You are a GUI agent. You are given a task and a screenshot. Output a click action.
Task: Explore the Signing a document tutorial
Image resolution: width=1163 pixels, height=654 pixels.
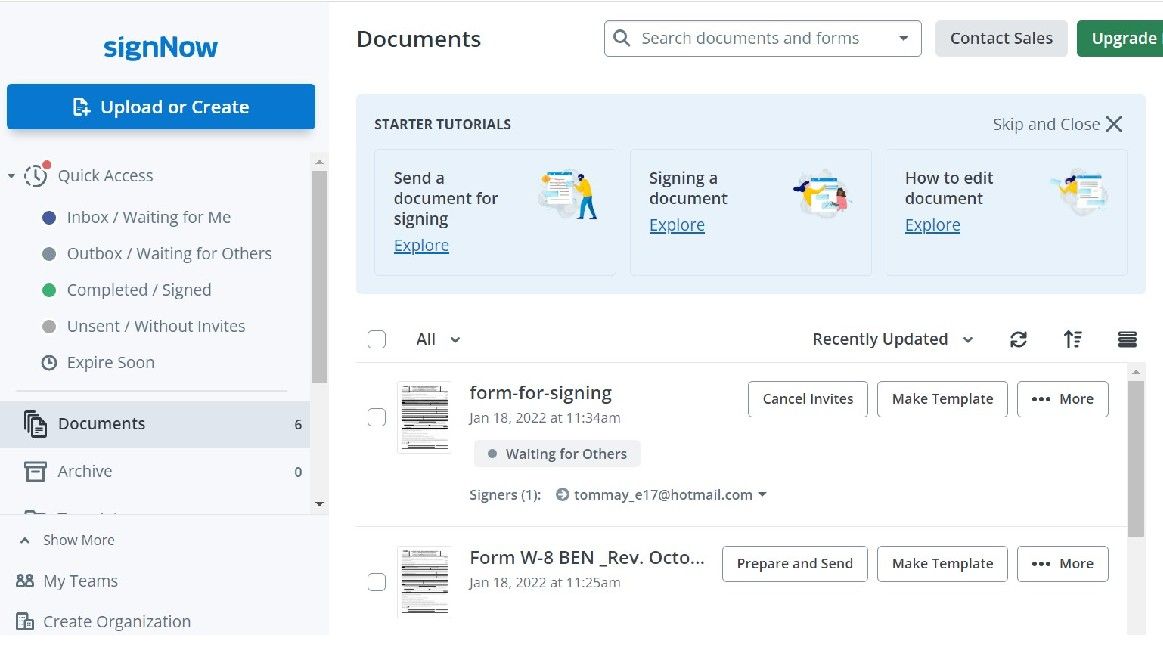[677, 224]
